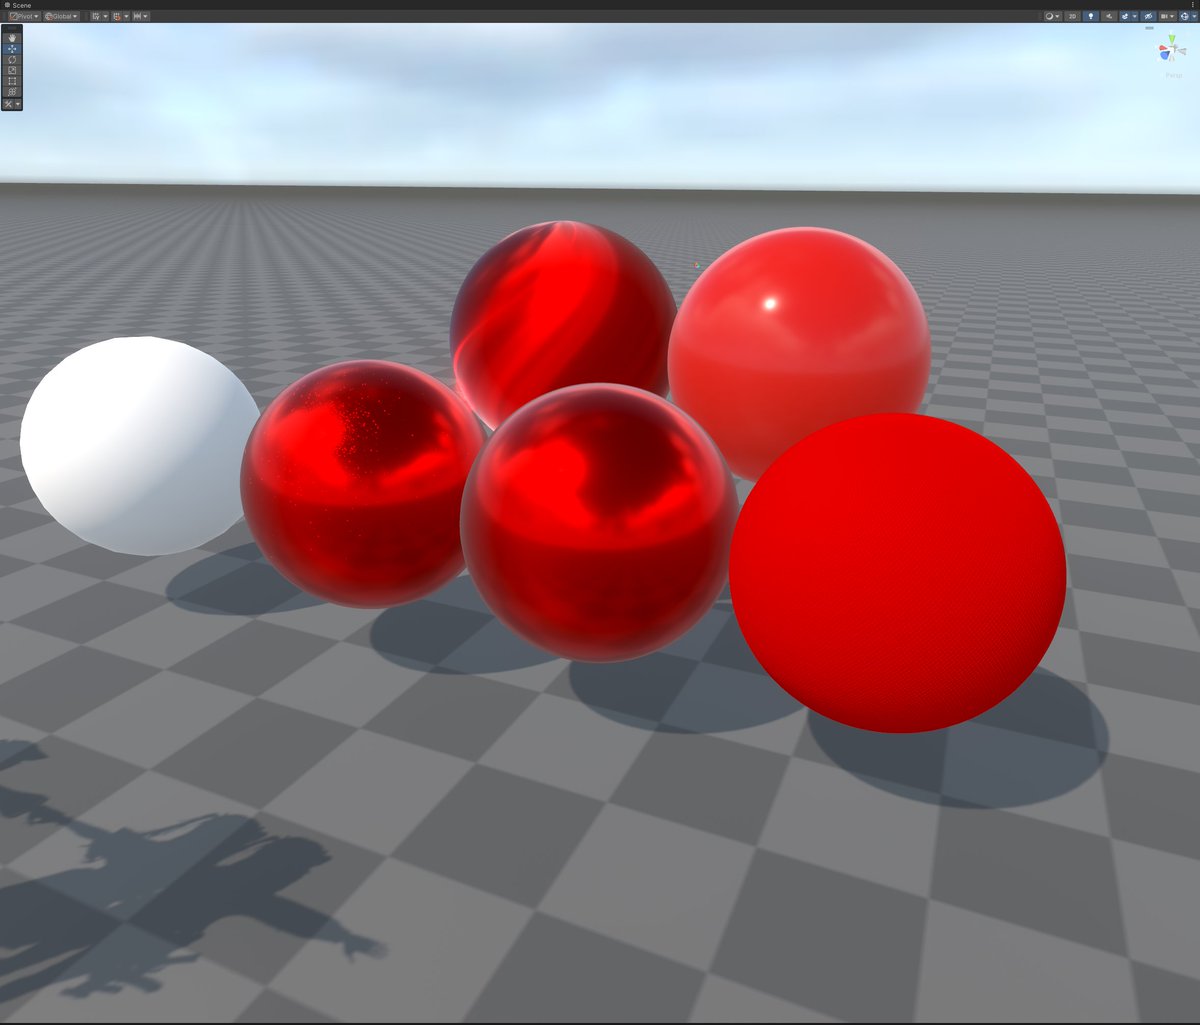Click the red X axis cone on orientation gizmo
This screenshot has height=1025, width=1200.
tap(1162, 48)
